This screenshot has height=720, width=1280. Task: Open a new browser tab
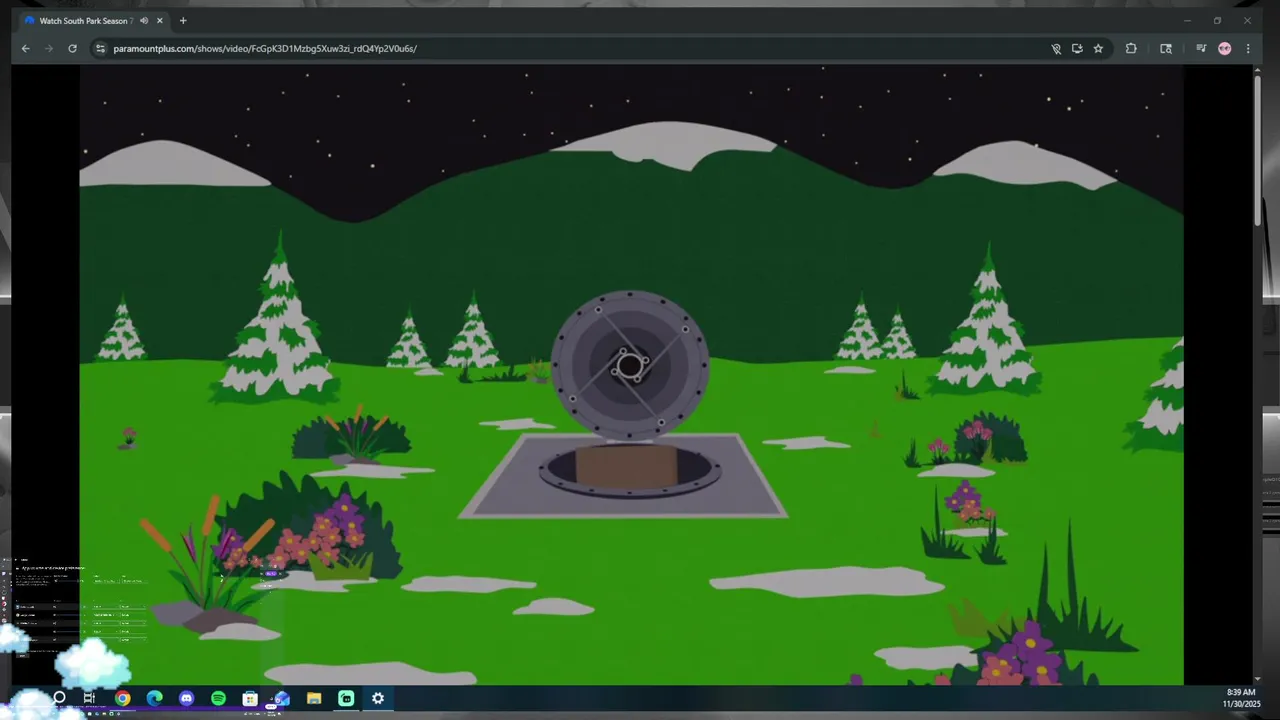[183, 21]
